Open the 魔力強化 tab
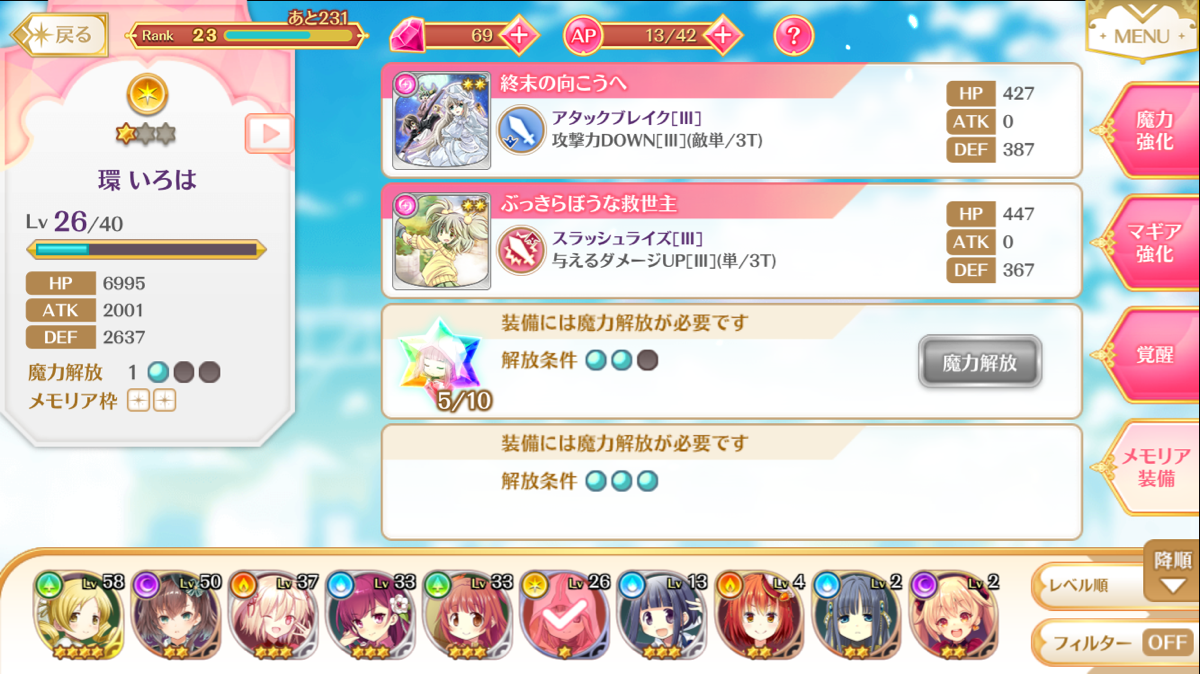 click(1154, 131)
